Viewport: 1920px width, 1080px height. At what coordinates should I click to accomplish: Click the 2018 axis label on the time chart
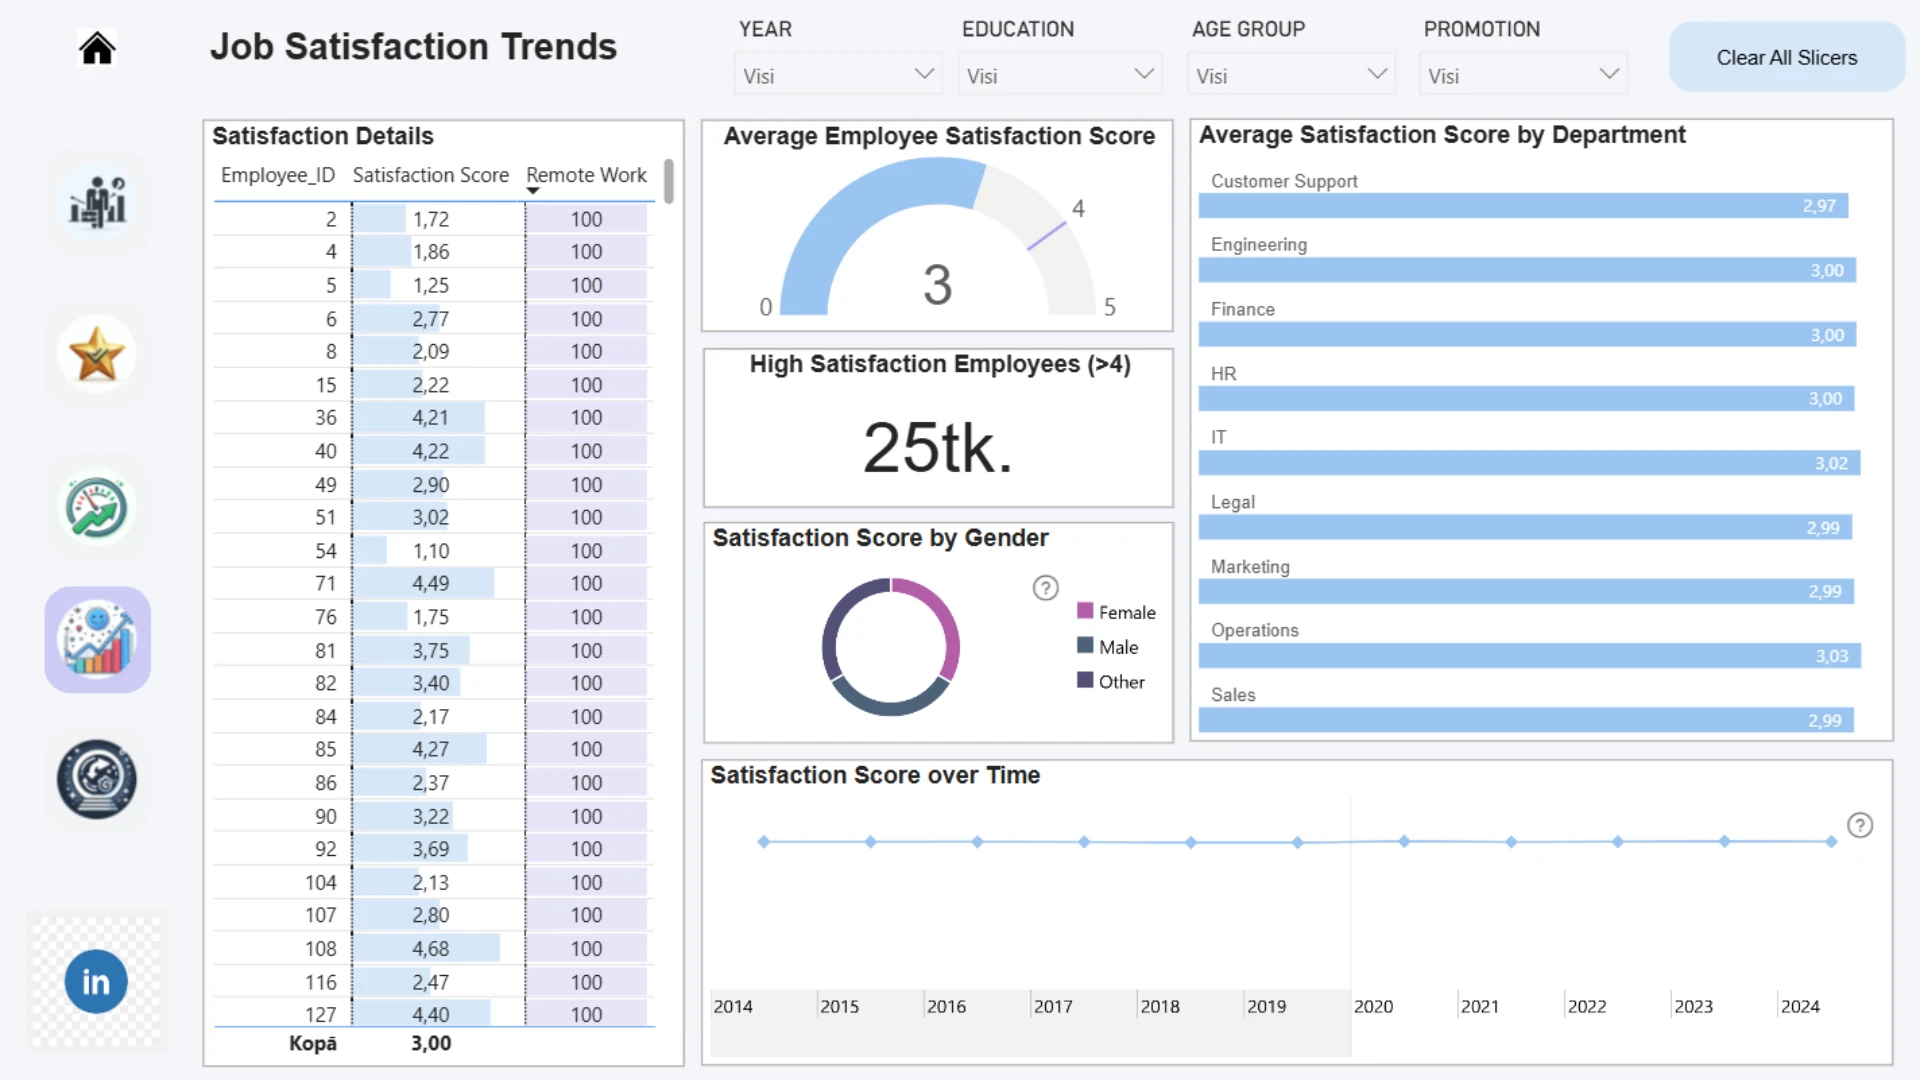pos(1160,1006)
